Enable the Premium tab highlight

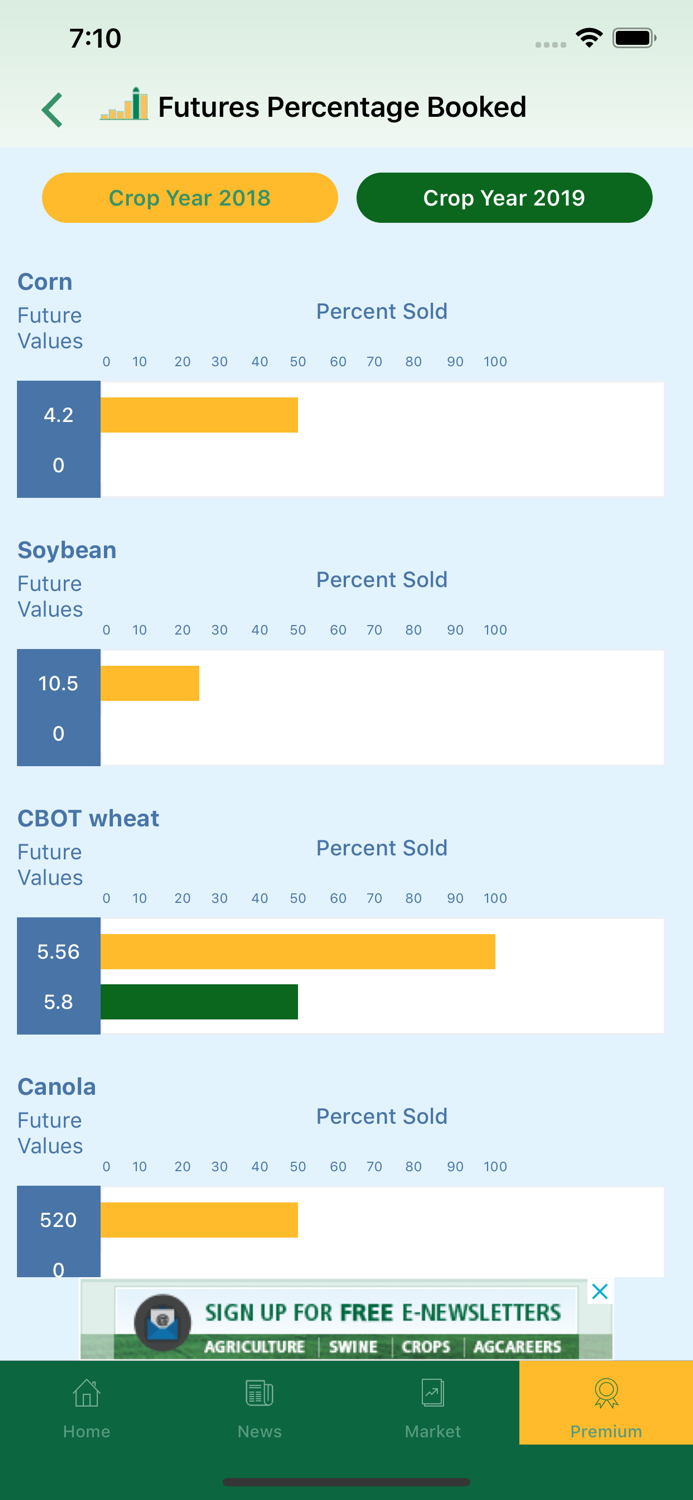(604, 1403)
